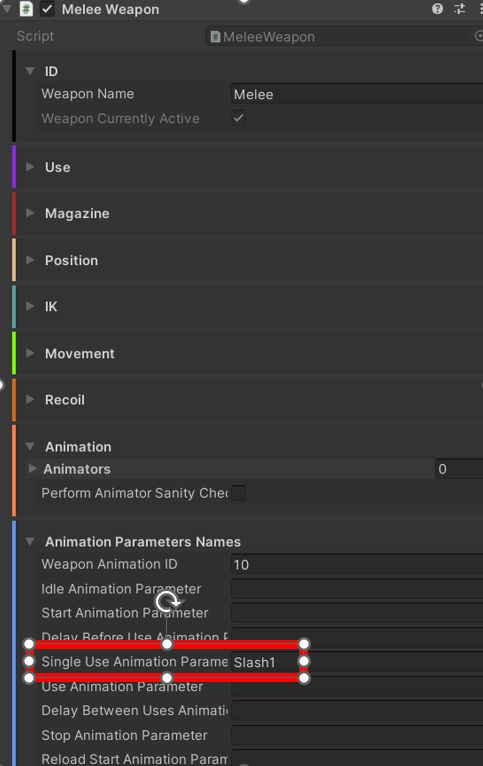Disable the Melee Weapon component checkbox
Image resolution: width=483 pixels, height=766 pixels.
pyautogui.click(x=47, y=9)
